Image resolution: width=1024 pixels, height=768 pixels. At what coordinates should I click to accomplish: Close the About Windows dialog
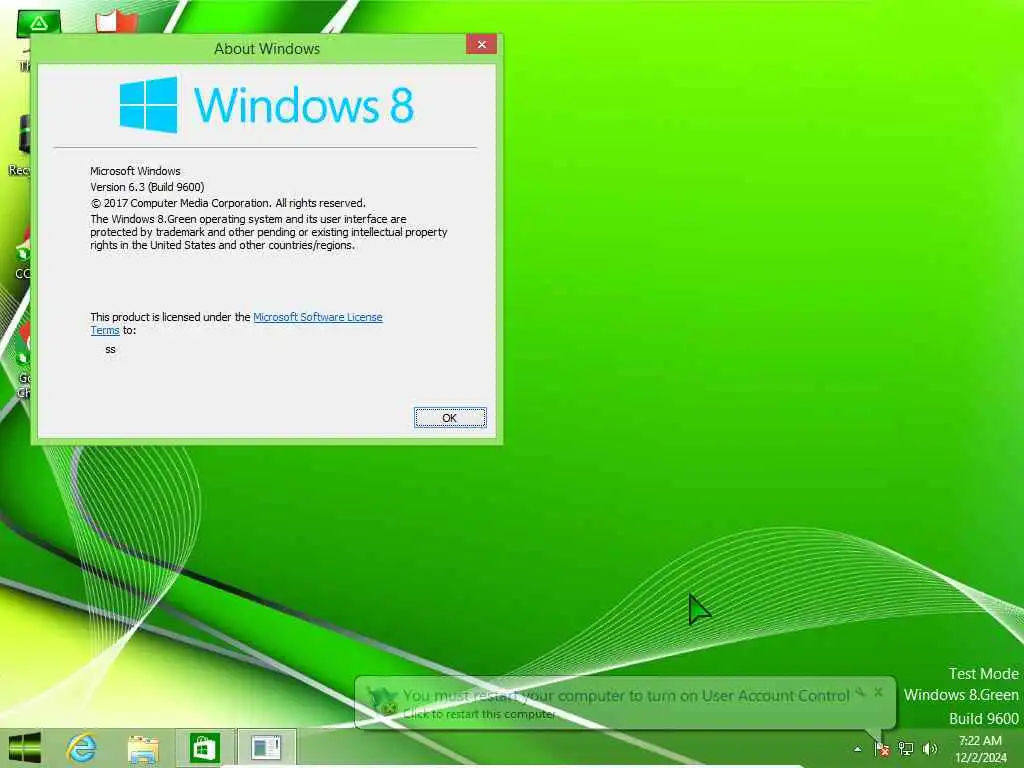tap(481, 44)
